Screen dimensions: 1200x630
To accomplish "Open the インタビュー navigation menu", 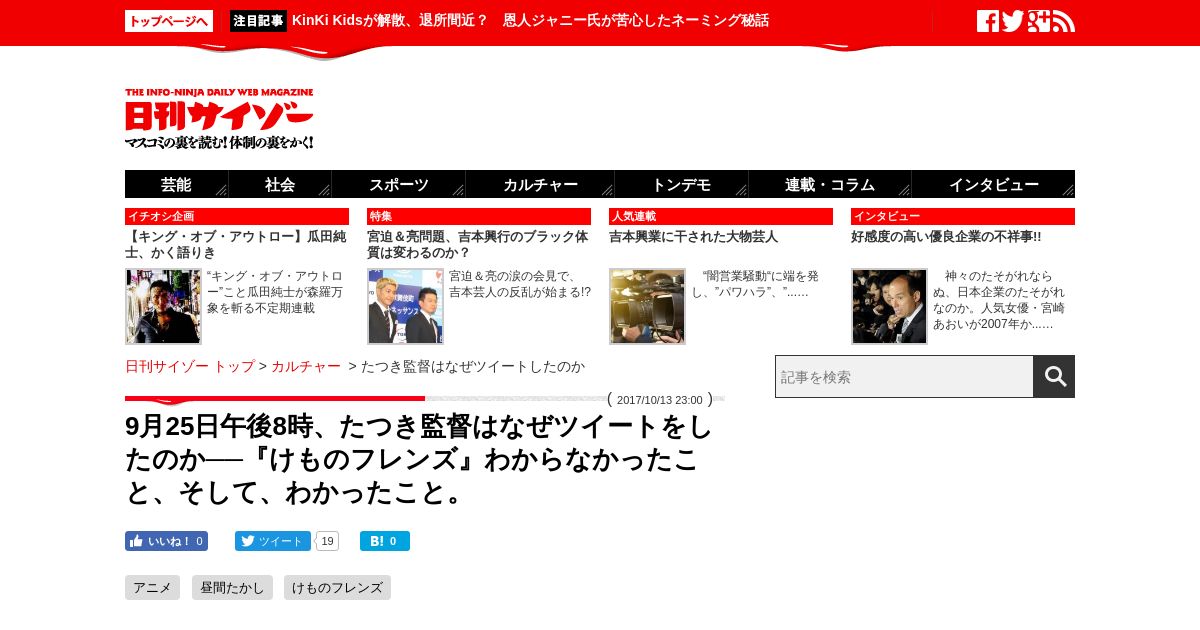I will tap(993, 184).
